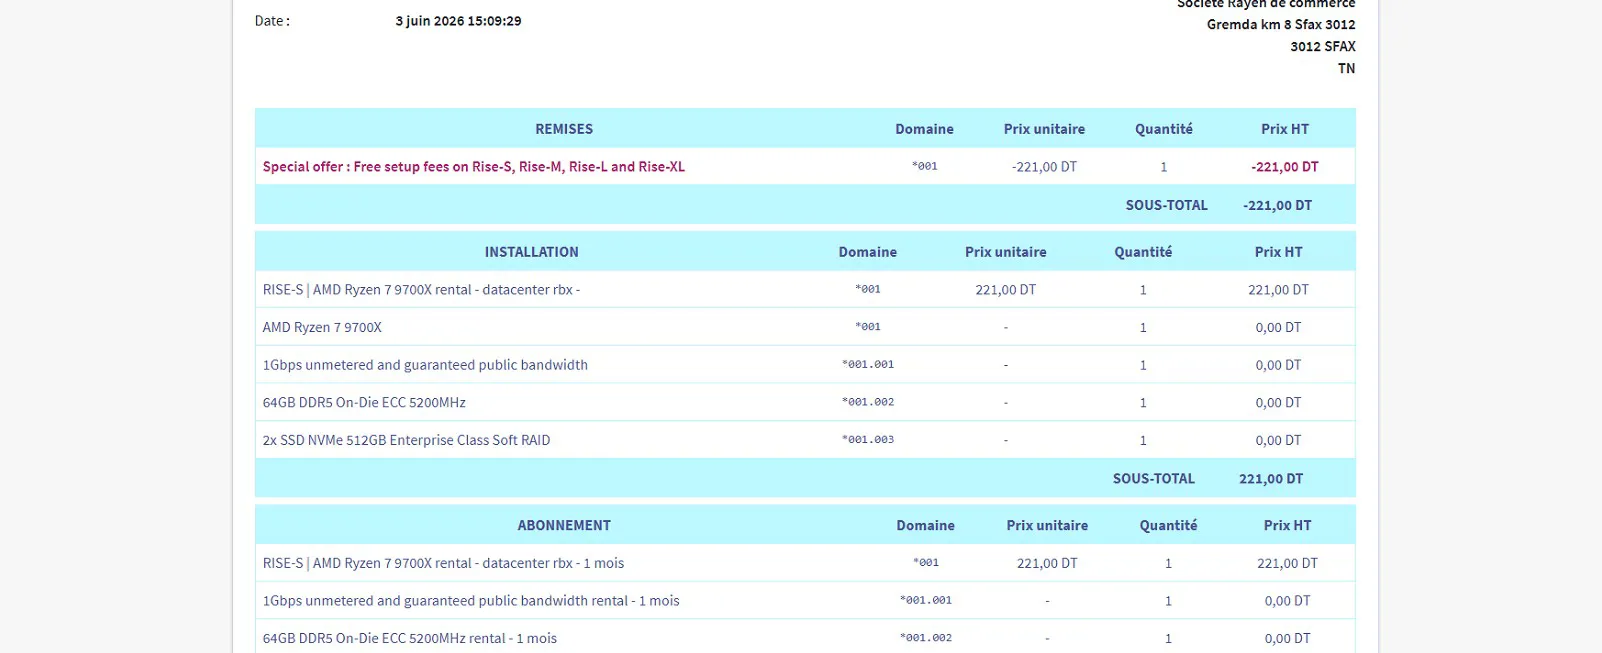Image resolution: width=1602 pixels, height=653 pixels.
Task: Click the Prix unitaire column header in REMISES
Action: (1044, 129)
